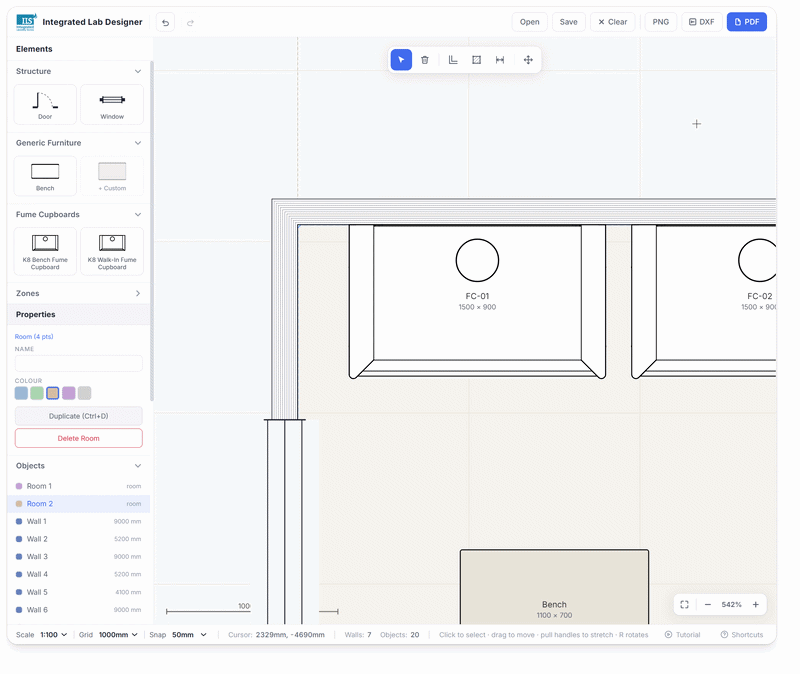Screen dimensions: 800x674
Task: Open the Grid 1000mm dropdown
Action: pos(118,635)
